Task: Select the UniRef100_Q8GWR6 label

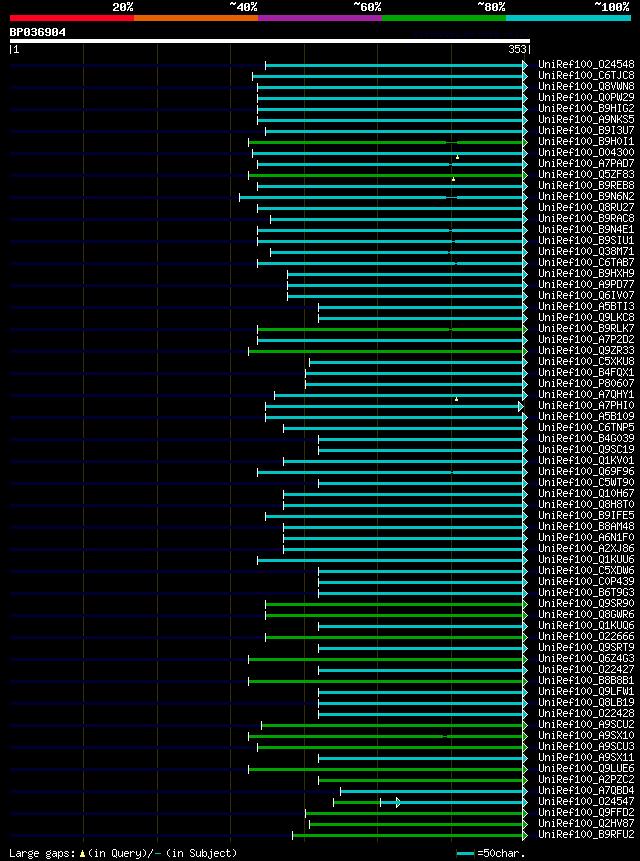Action: [x=586, y=614]
